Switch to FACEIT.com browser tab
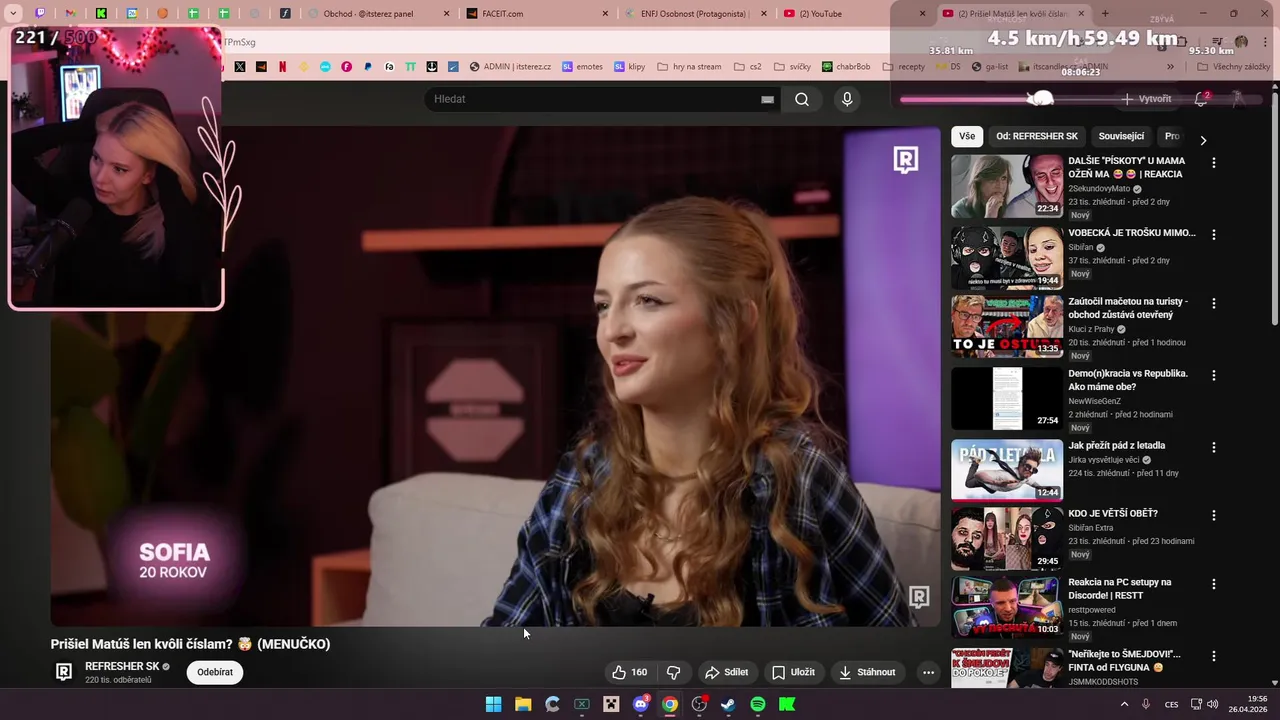This screenshot has width=1280, height=720. [x=536, y=14]
